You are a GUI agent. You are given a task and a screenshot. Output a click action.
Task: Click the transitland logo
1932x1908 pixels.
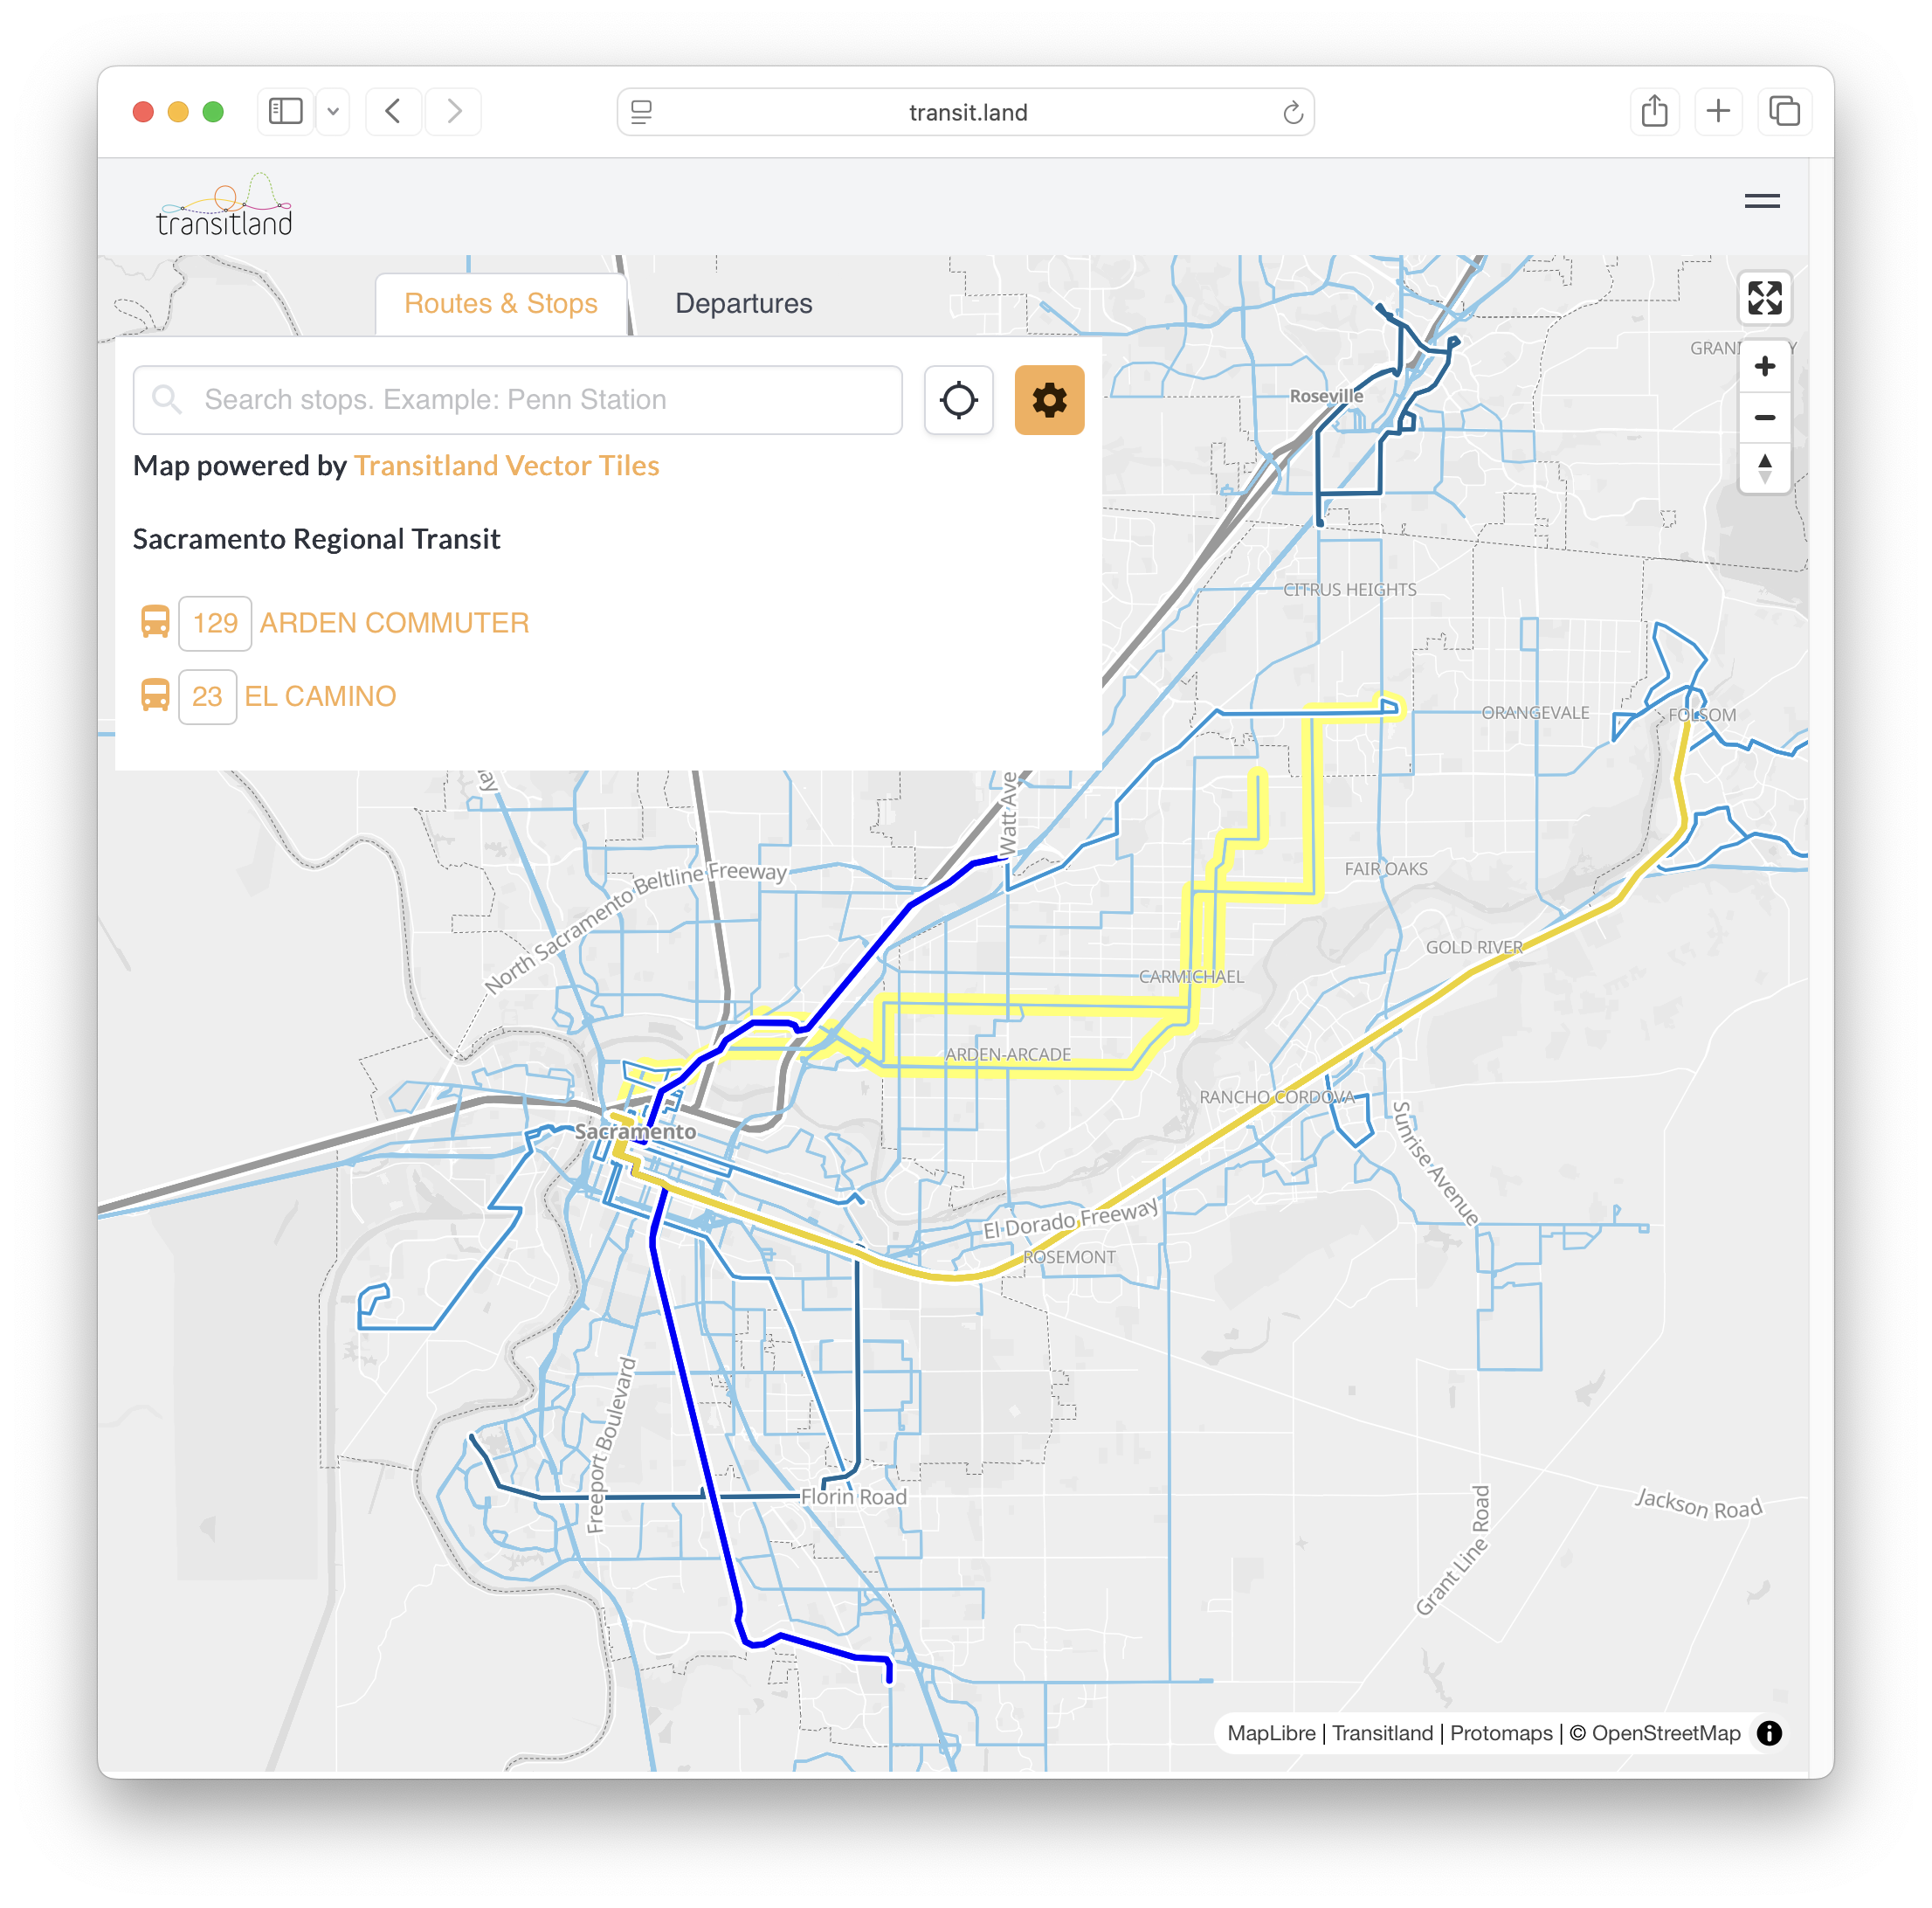click(x=224, y=205)
